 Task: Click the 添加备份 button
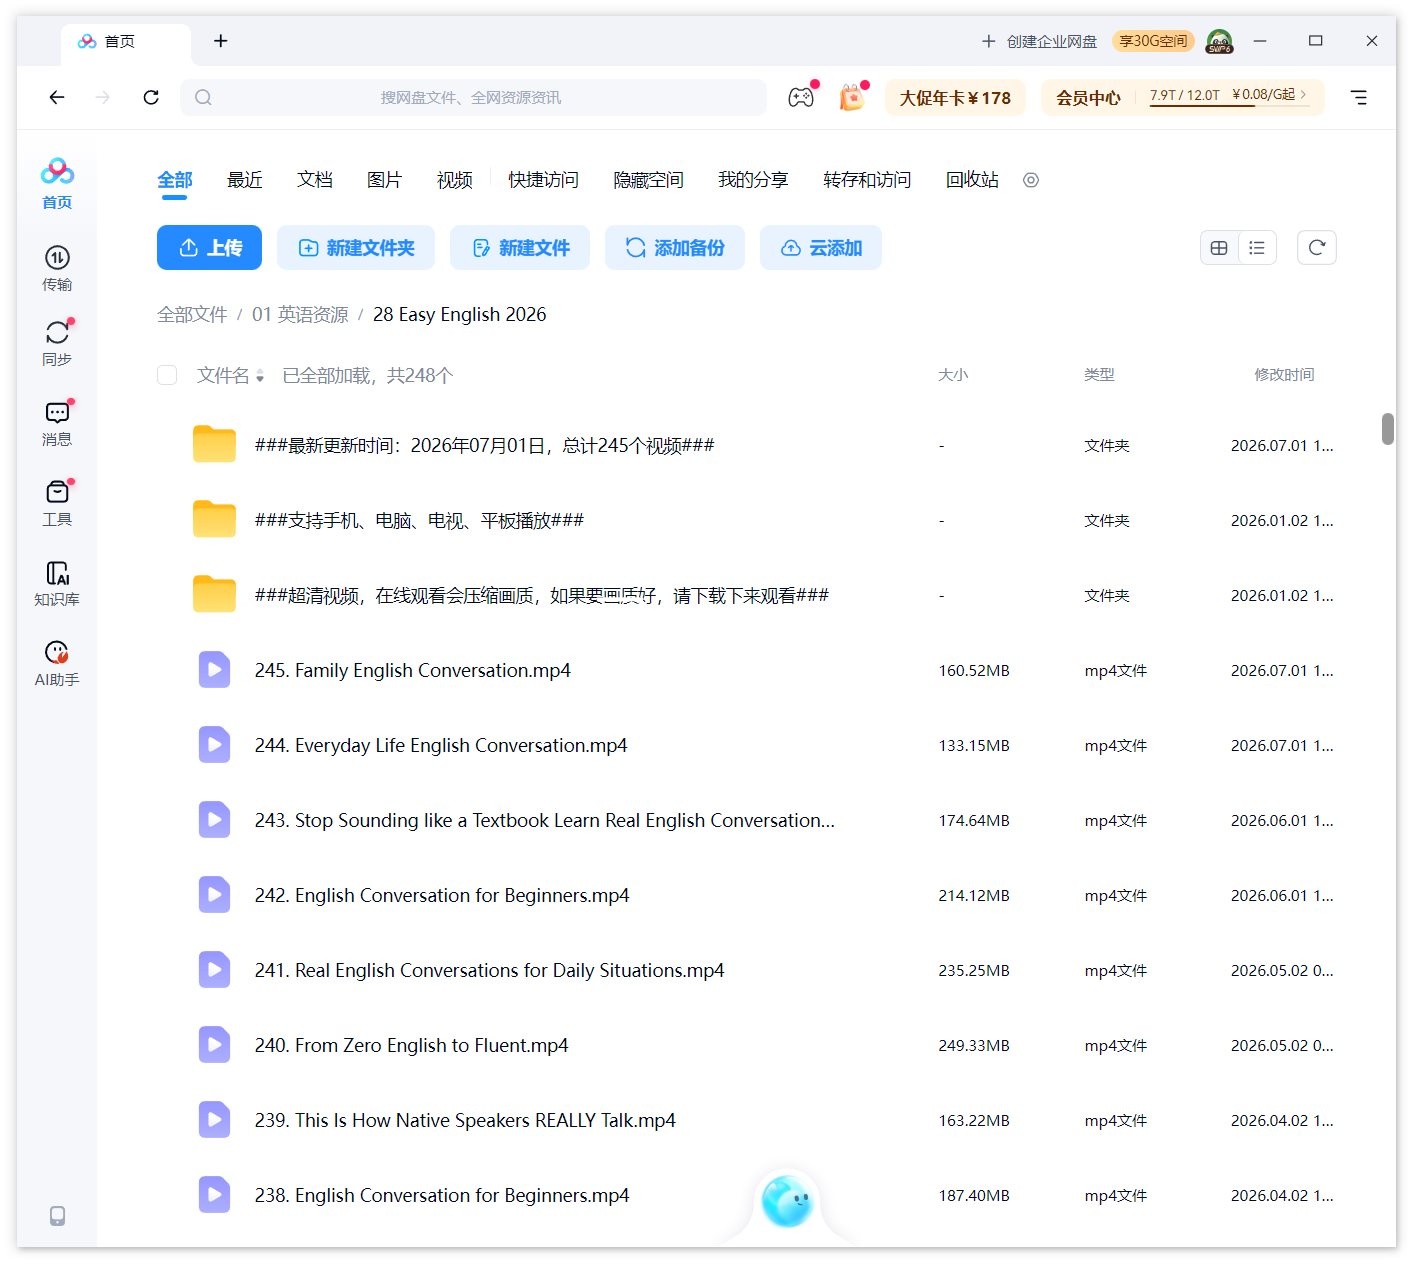click(x=675, y=248)
